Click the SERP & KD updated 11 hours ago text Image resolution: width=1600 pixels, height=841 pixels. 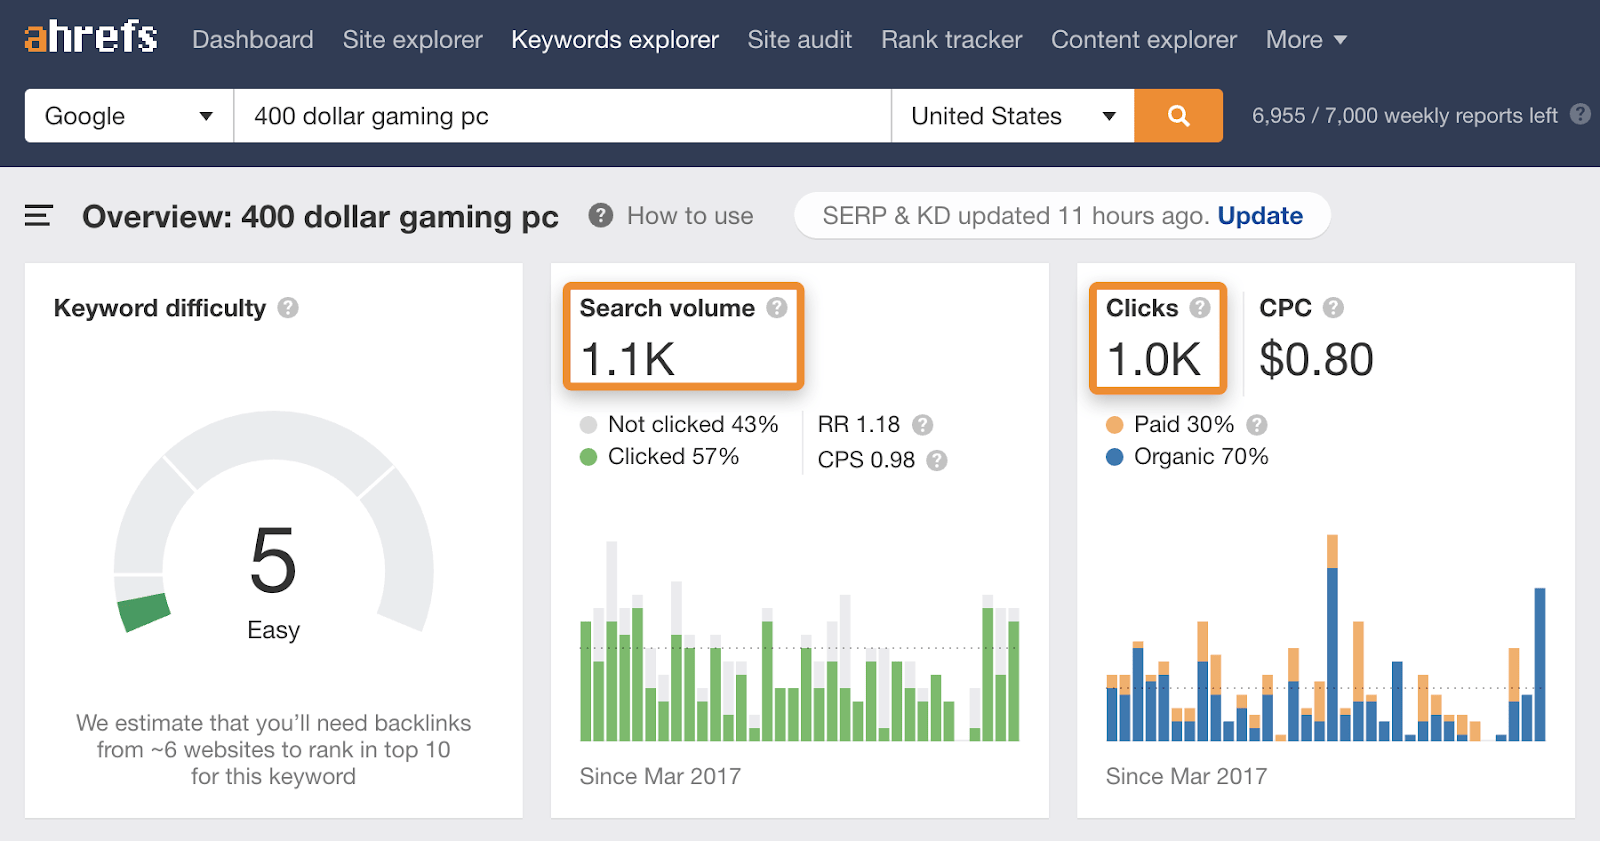pos(1016,216)
